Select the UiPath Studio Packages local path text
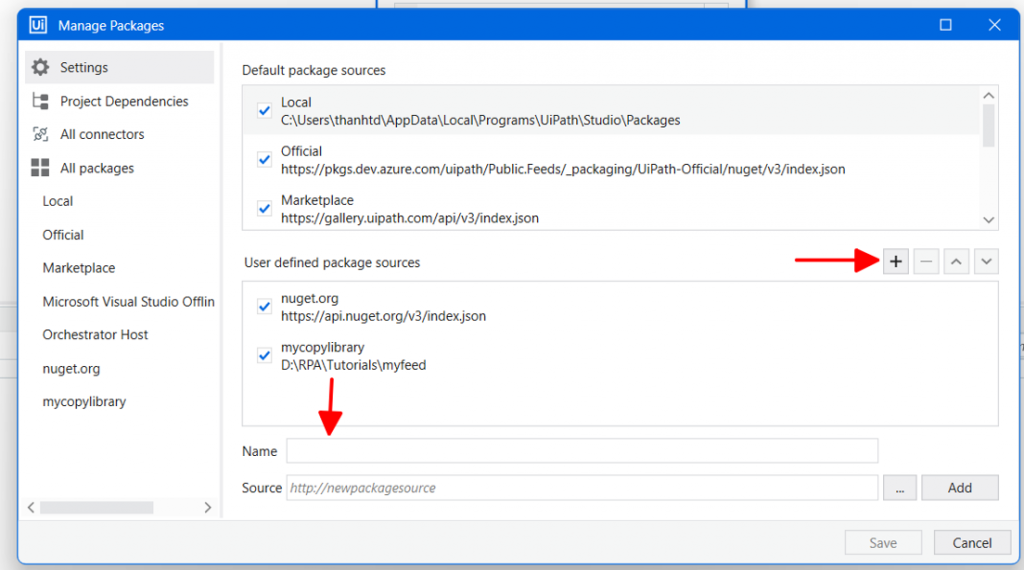The width and height of the screenshot is (1024, 570). [x=481, y=120]
